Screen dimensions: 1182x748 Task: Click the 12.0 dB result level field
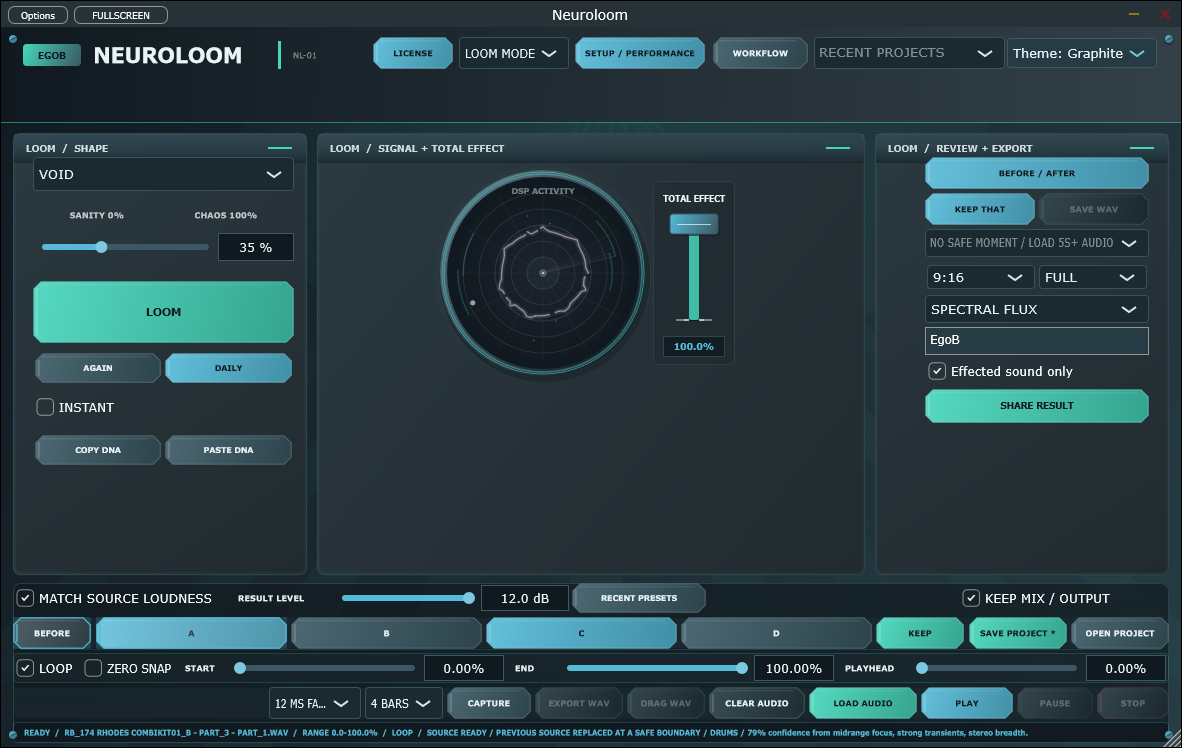[x=525, y=598]
